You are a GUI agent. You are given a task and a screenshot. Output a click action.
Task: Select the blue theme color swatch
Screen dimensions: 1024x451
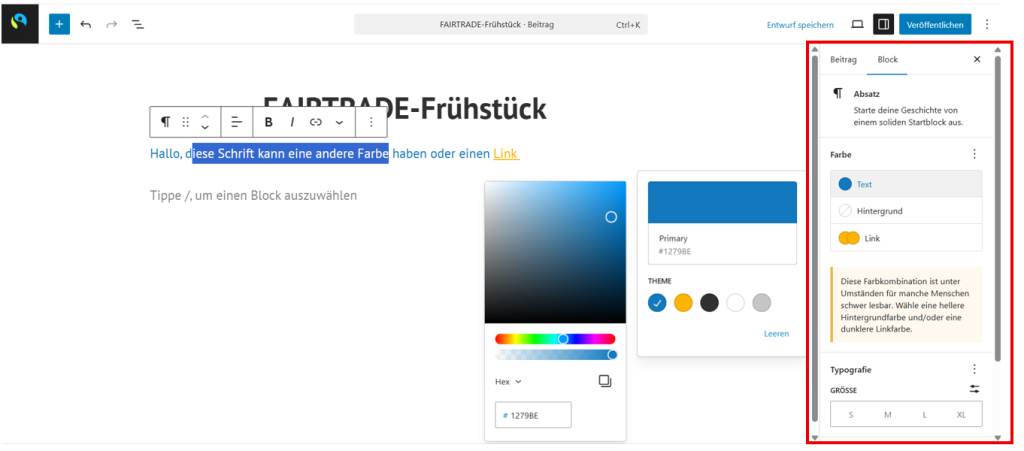point(658,302)
